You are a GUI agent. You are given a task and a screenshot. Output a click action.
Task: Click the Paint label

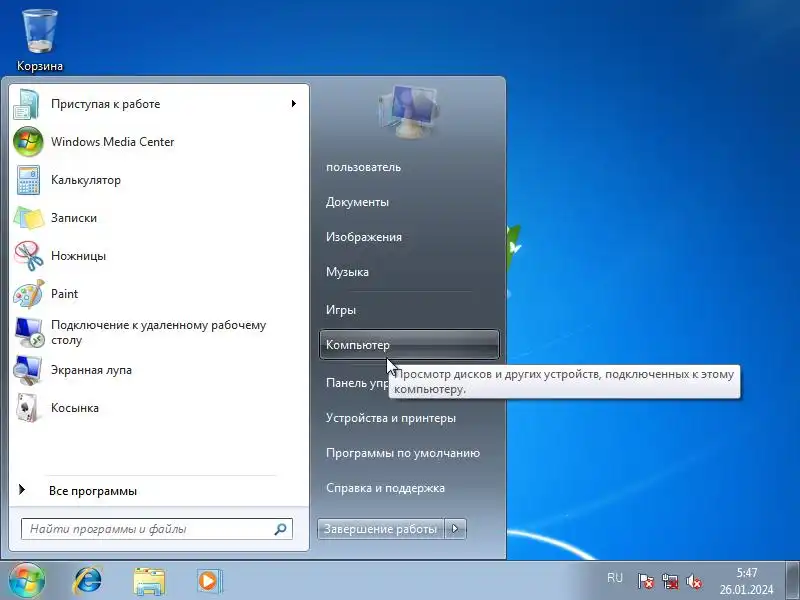point(64,294)
